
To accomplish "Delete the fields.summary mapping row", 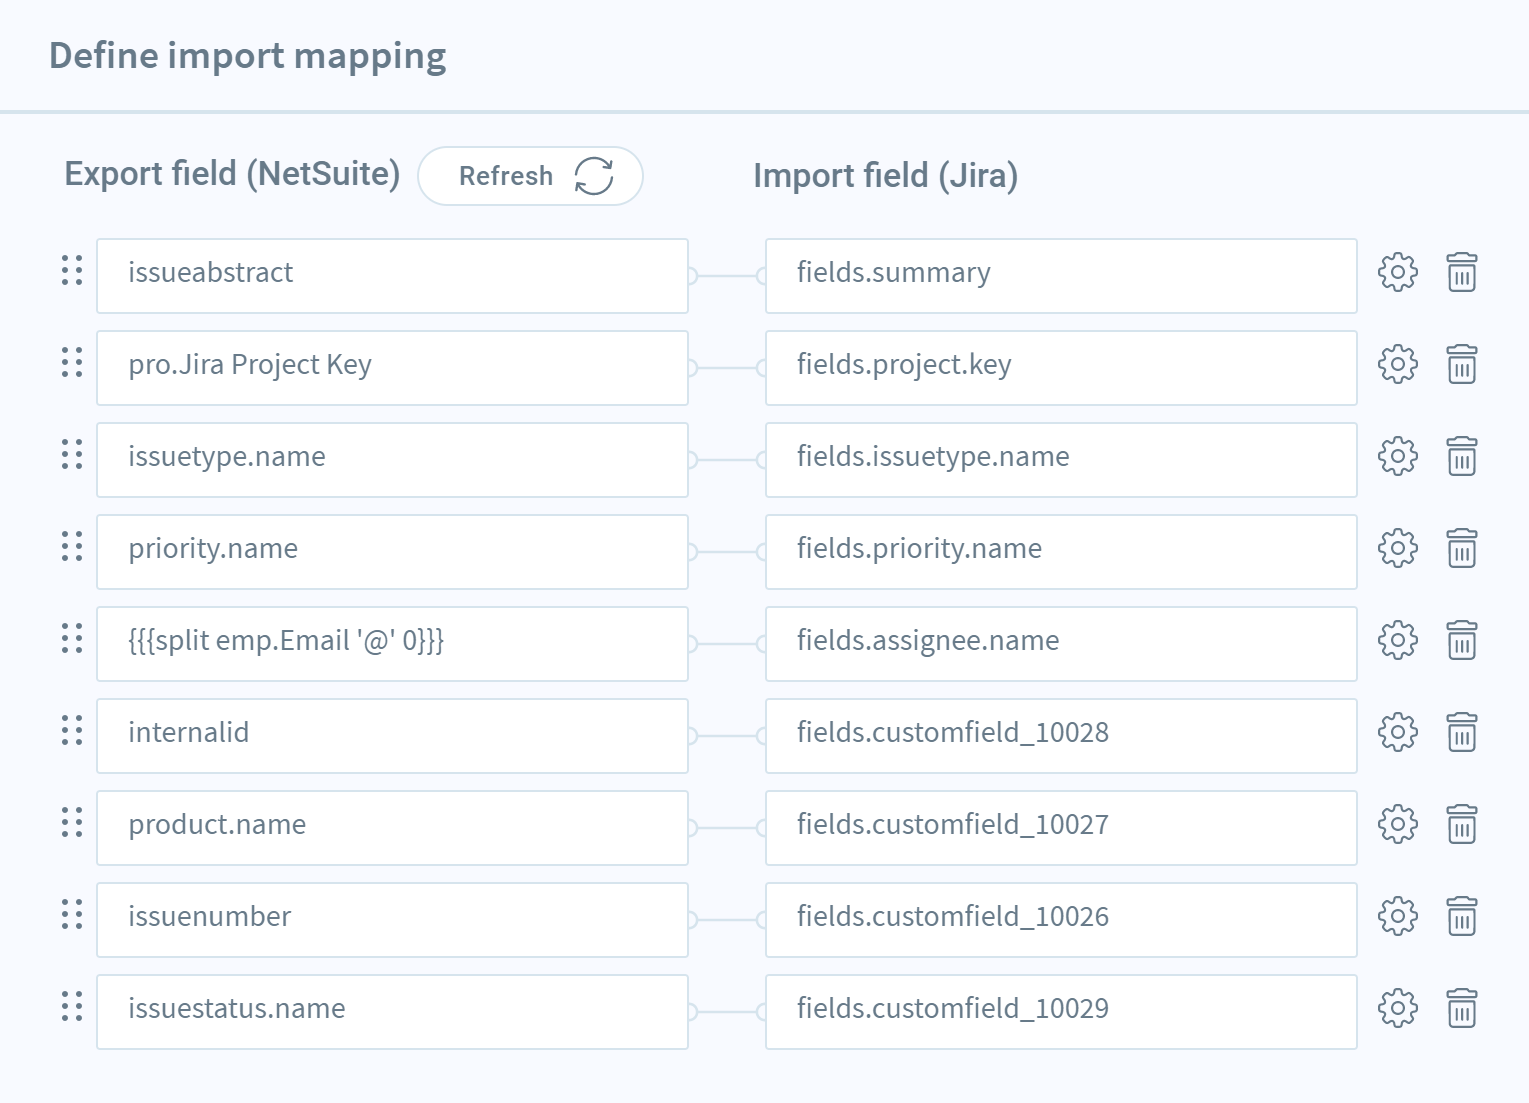I will pyautogui.click(x=1462, y=272).
